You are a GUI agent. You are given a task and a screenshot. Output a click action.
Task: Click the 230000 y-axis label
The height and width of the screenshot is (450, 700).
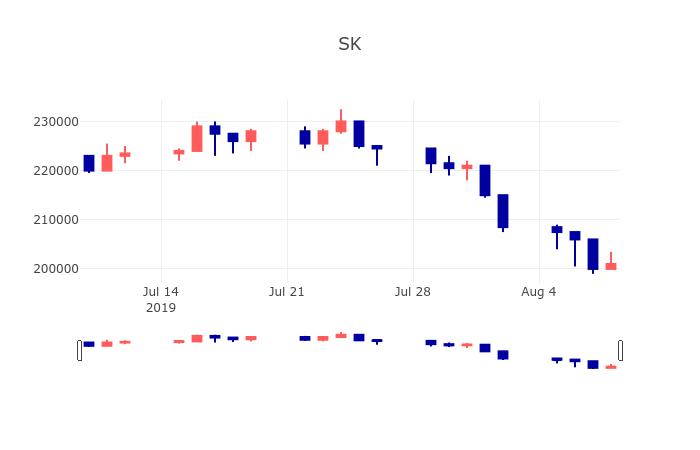tap(56, 121)
